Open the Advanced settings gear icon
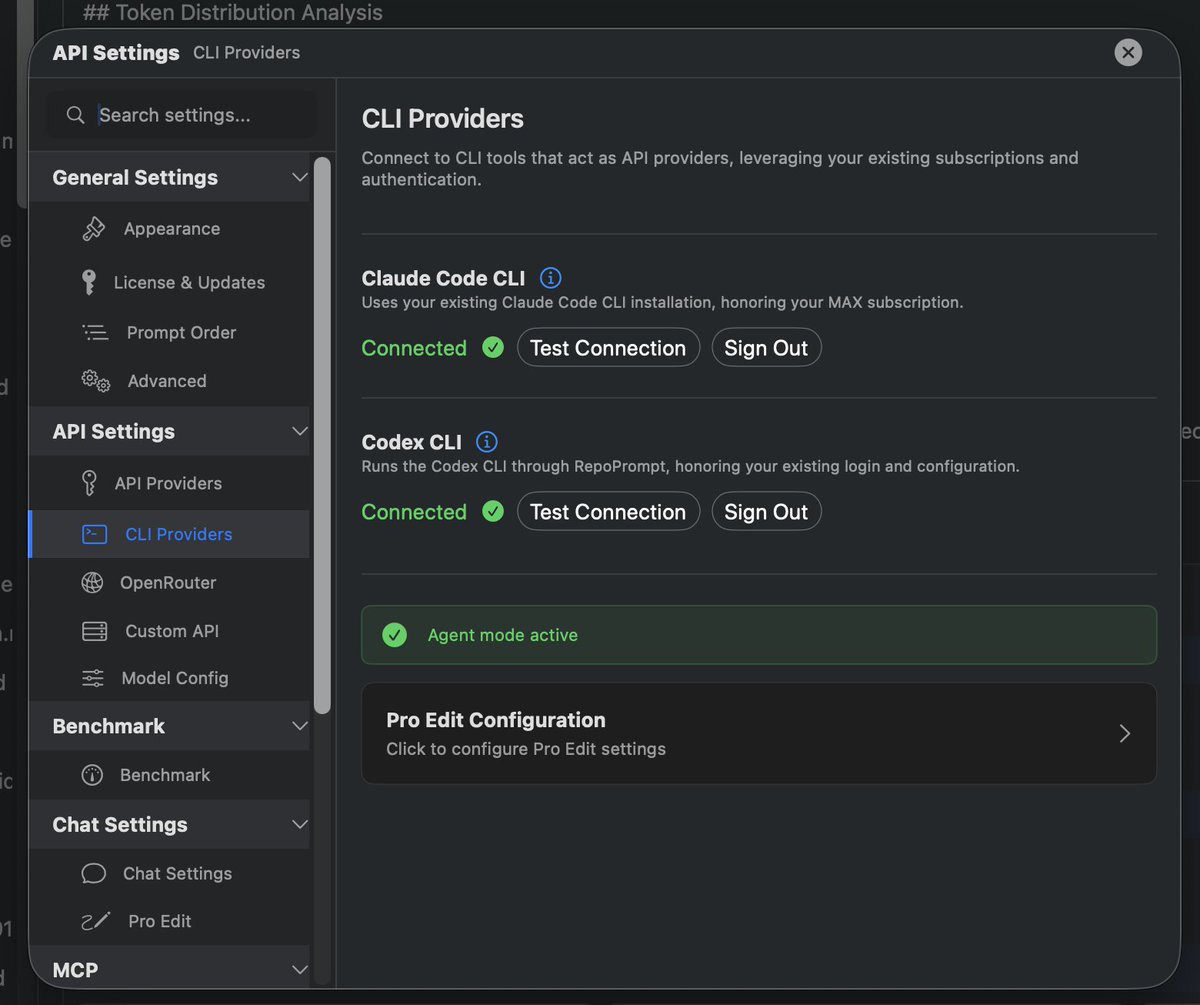The image size is (1200, 1005). [x=93, y=380]
